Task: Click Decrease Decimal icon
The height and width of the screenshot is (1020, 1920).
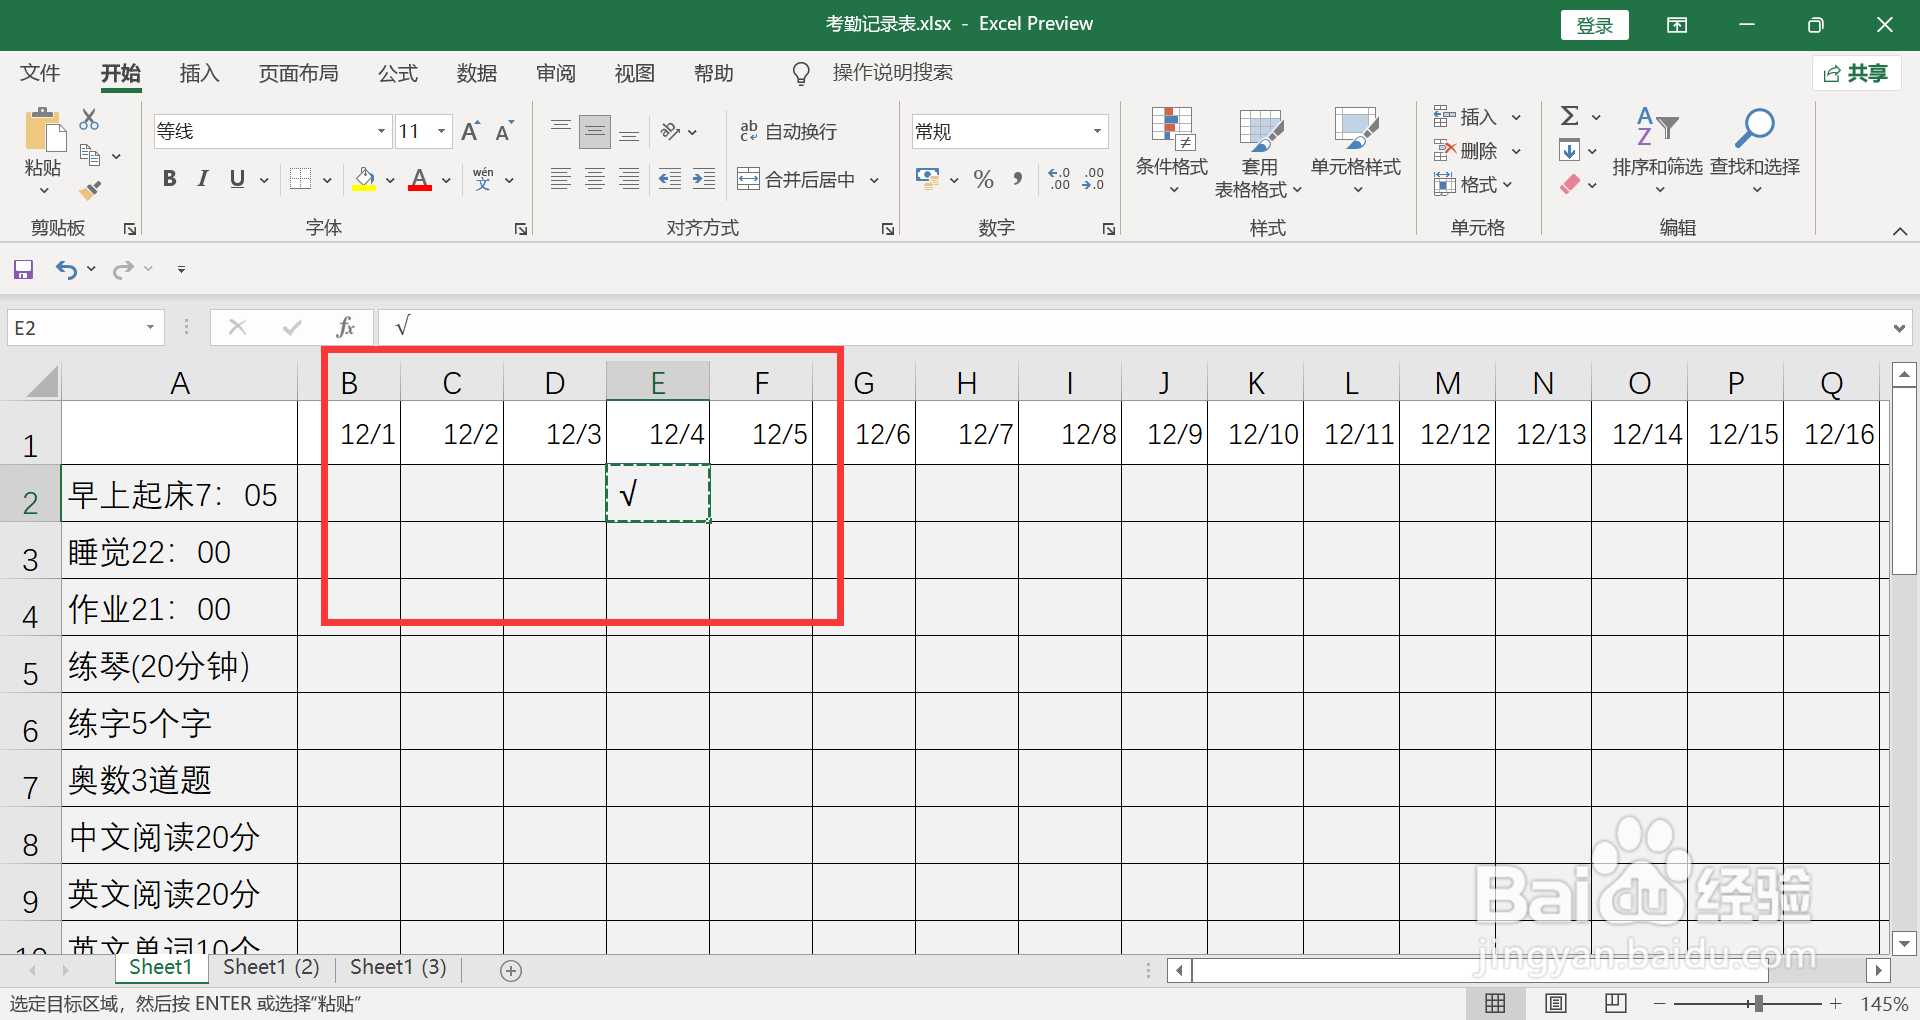Action: coord(1094,179)
